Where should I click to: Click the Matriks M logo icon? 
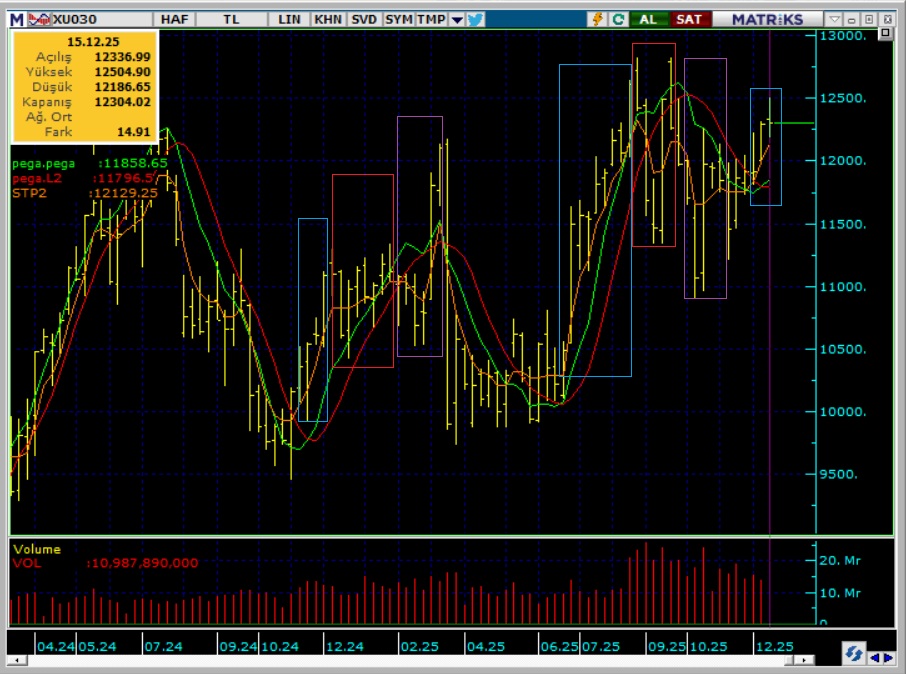point(17,19)
